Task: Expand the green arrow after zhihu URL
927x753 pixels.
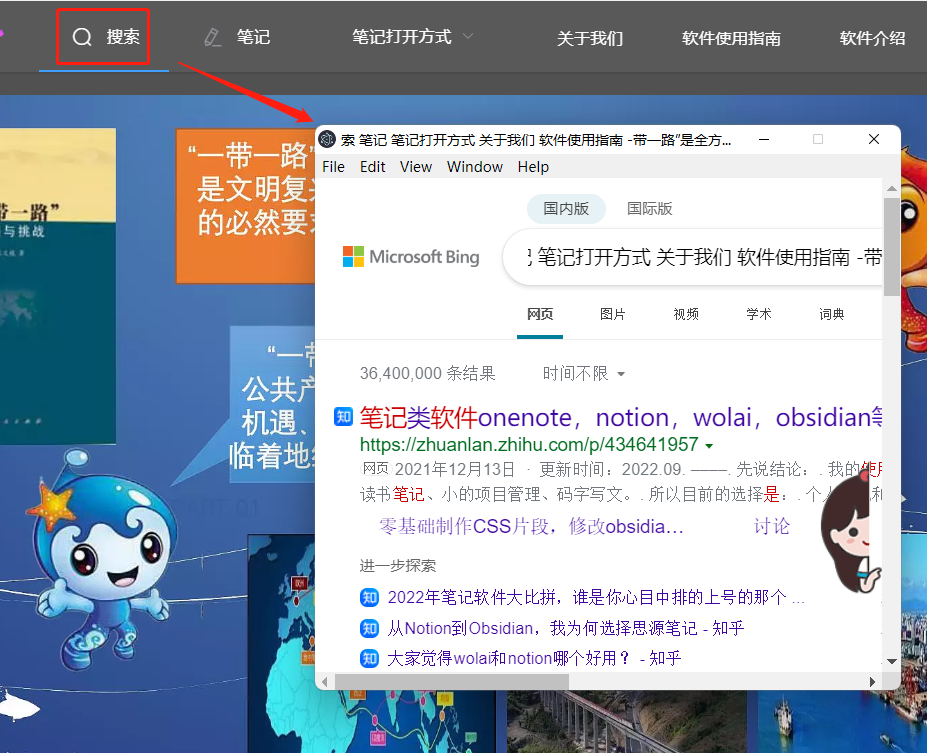Action: coord(709,445)
